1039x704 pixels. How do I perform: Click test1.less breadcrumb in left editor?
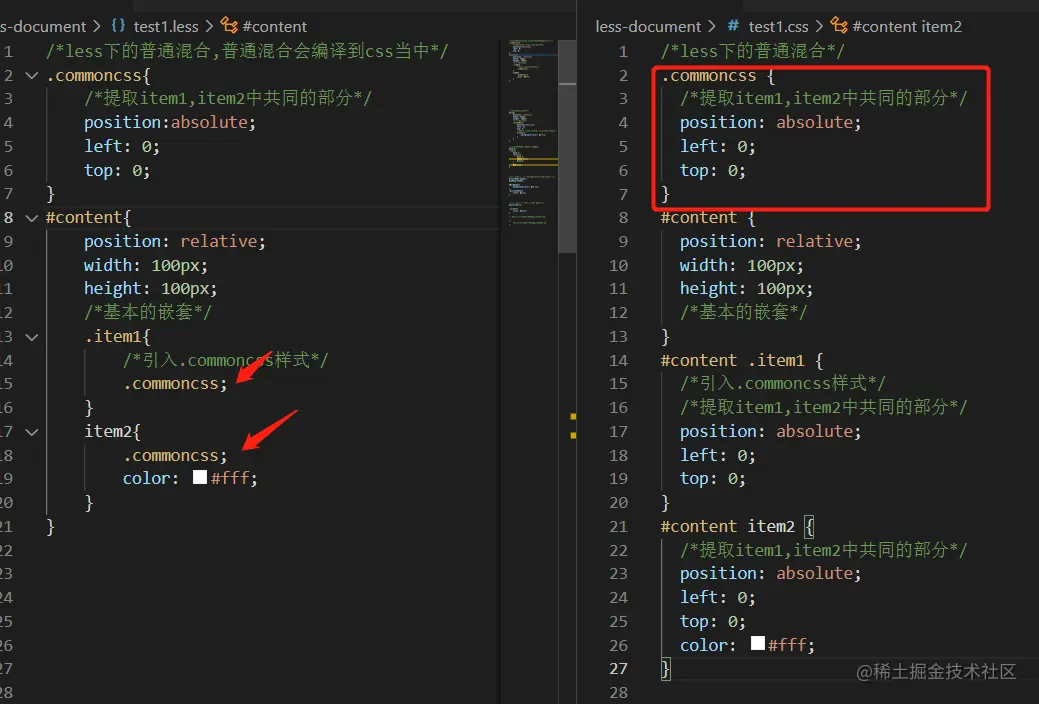(x=166, y=27)
